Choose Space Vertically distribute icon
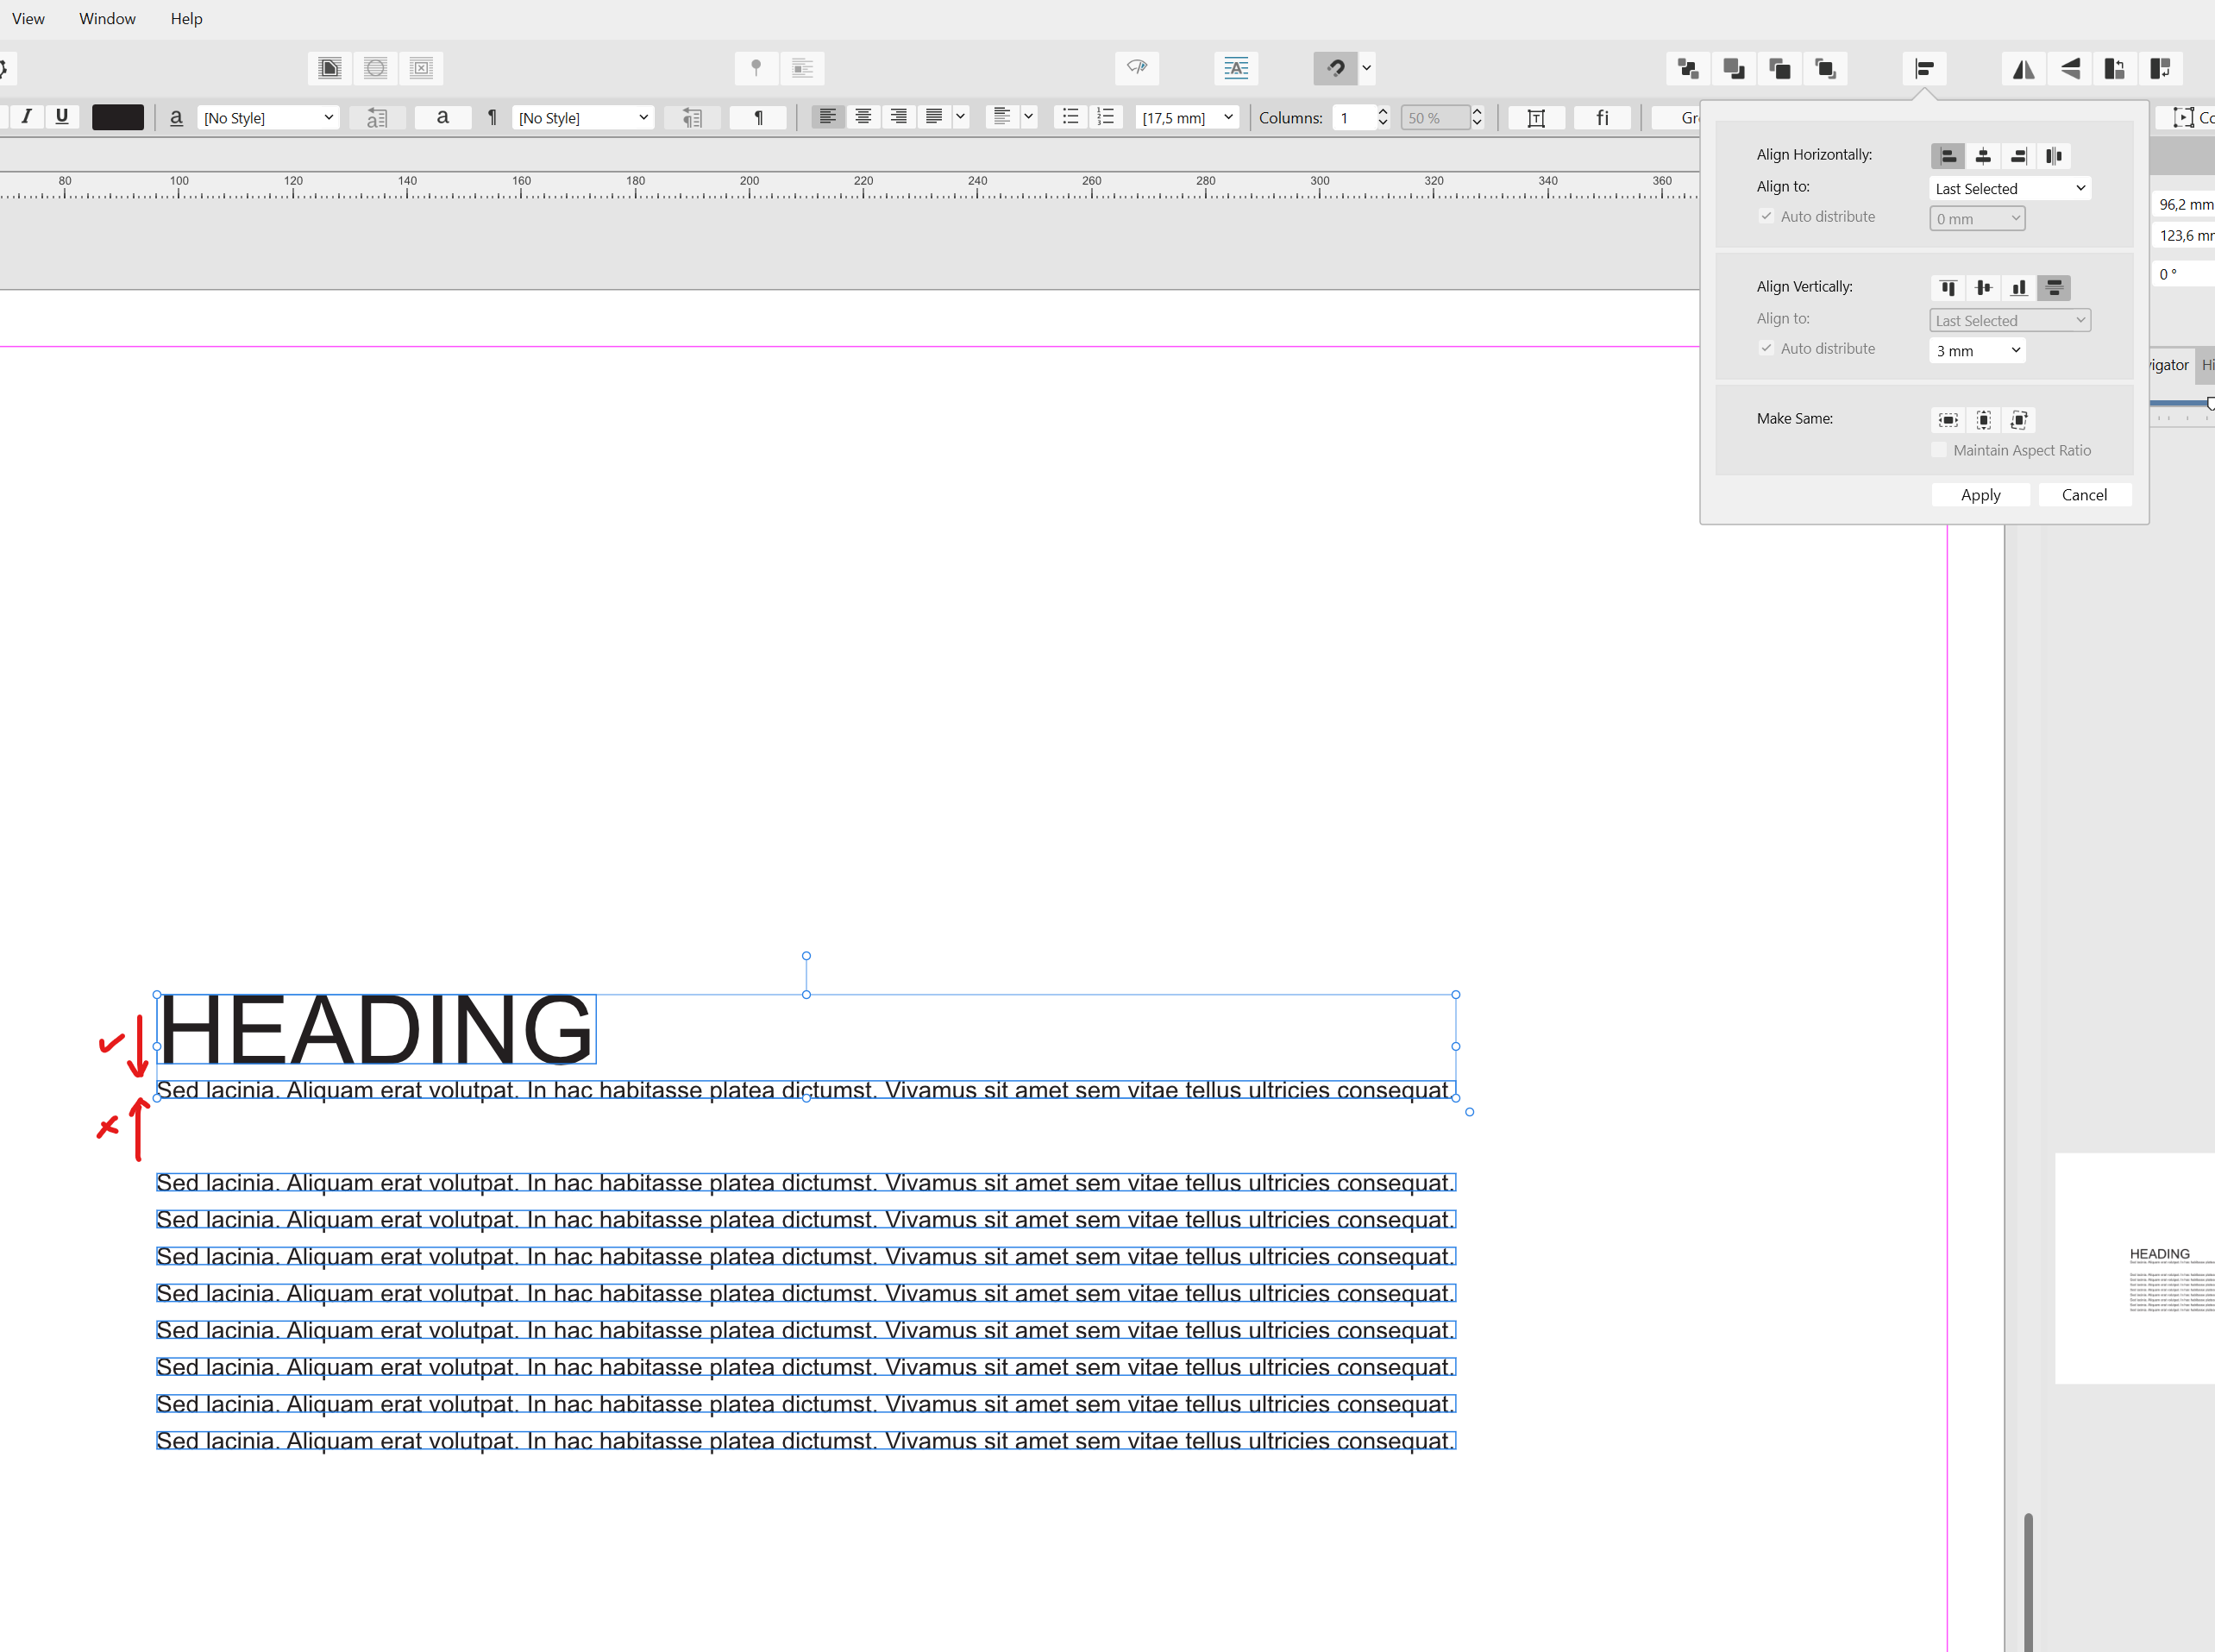Viewport: 2215px width, 1652px height. point(2053,288)
